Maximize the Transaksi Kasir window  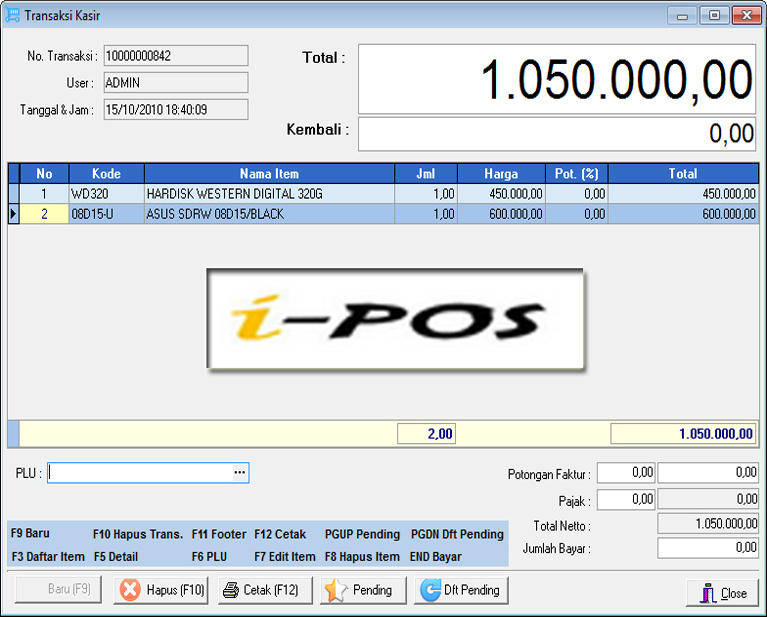[714, 16]
